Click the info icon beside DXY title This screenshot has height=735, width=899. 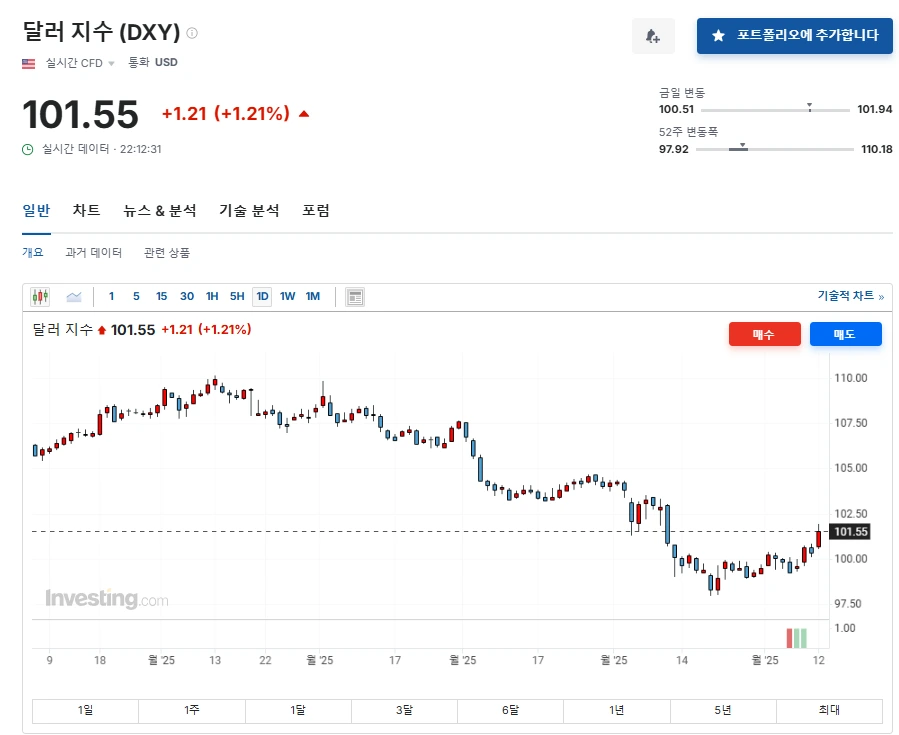pyautogui.click(x=192, y=33)
